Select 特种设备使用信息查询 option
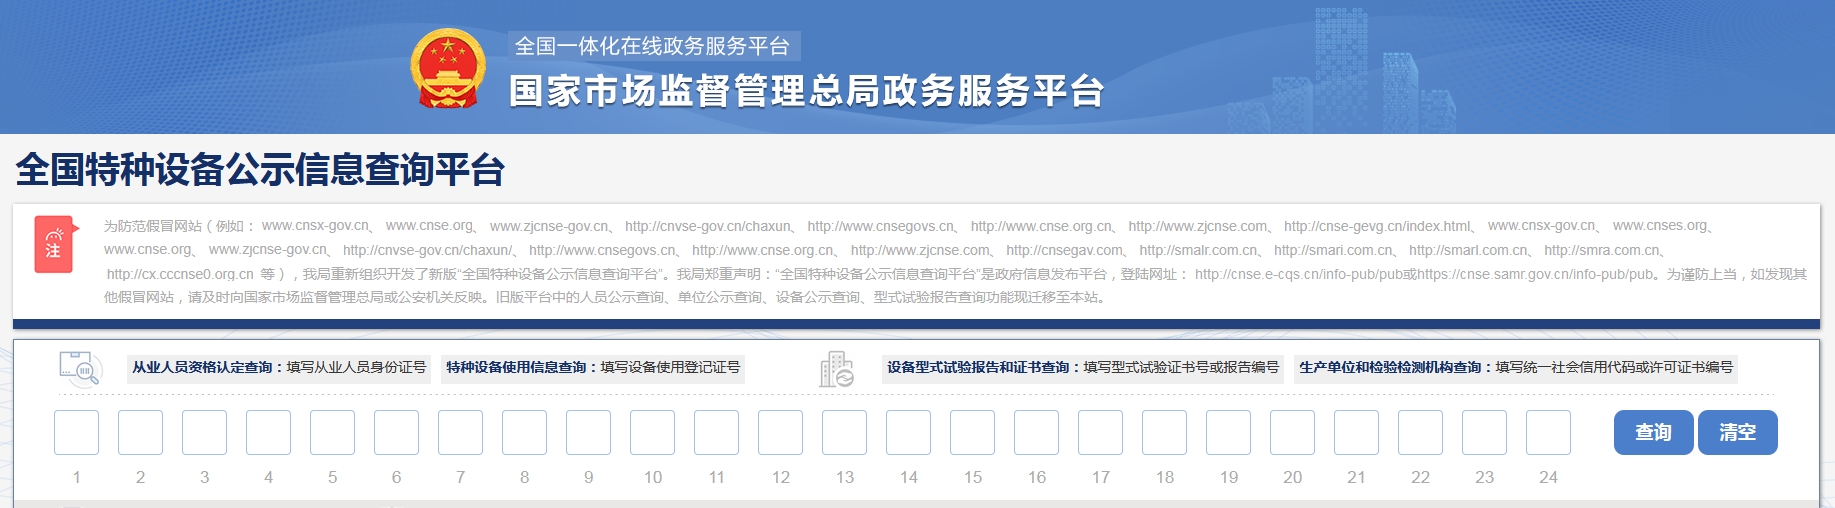Image resolution: width=1835 pixels, height=508 pixels. (x=593, y=368)
